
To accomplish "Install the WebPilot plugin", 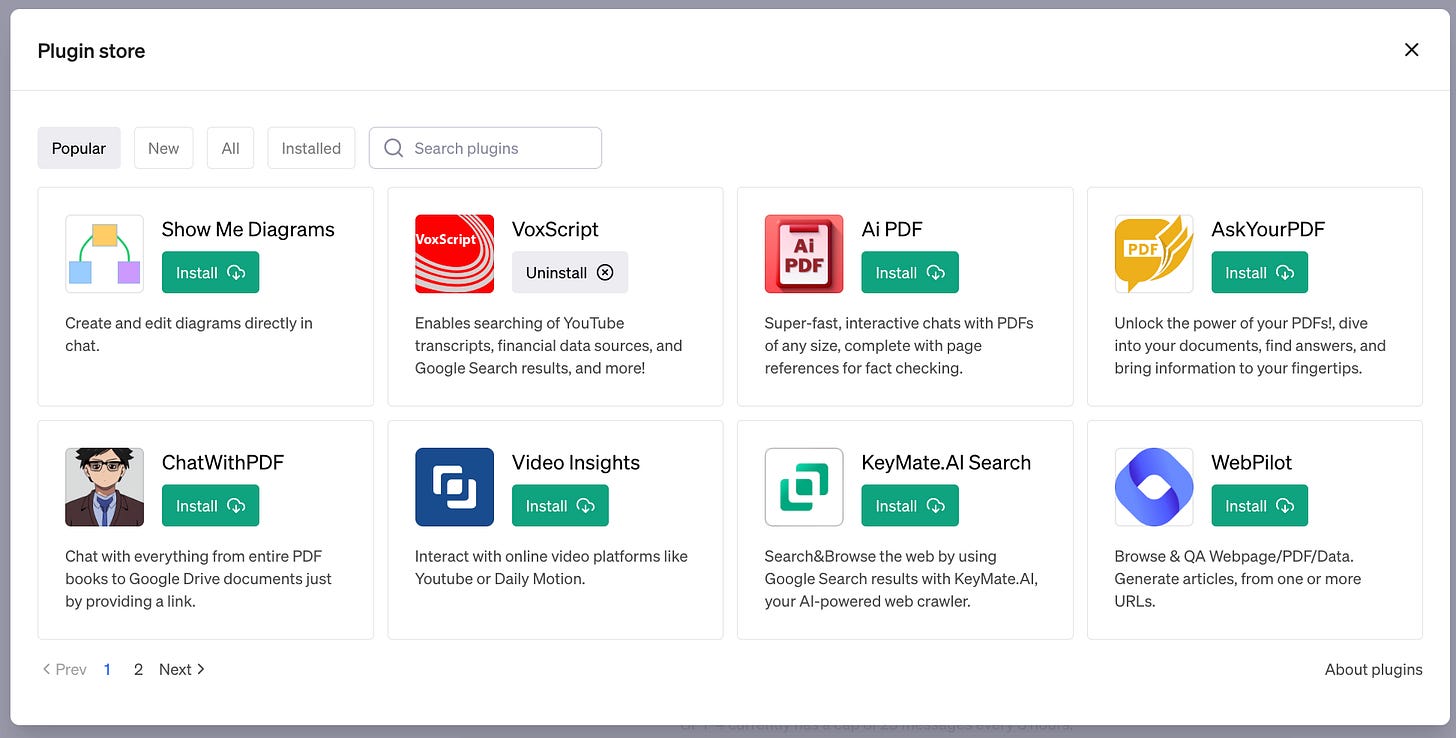I will click(x=1260, y=505).
